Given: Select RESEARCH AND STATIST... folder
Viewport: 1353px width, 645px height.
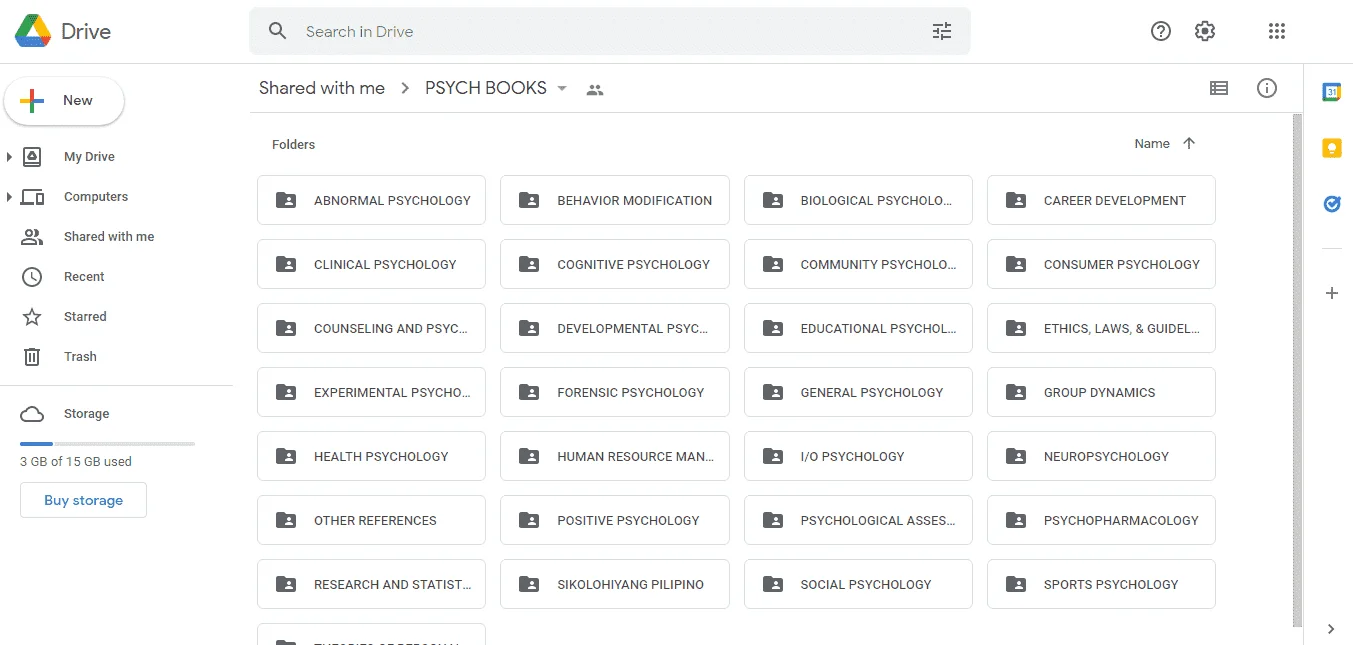Looking at the screenshot, I should click(371, 584).
